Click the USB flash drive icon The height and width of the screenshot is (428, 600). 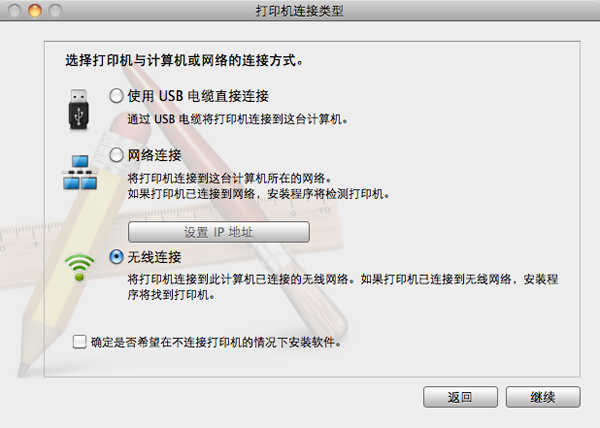(x=79, y=109)
